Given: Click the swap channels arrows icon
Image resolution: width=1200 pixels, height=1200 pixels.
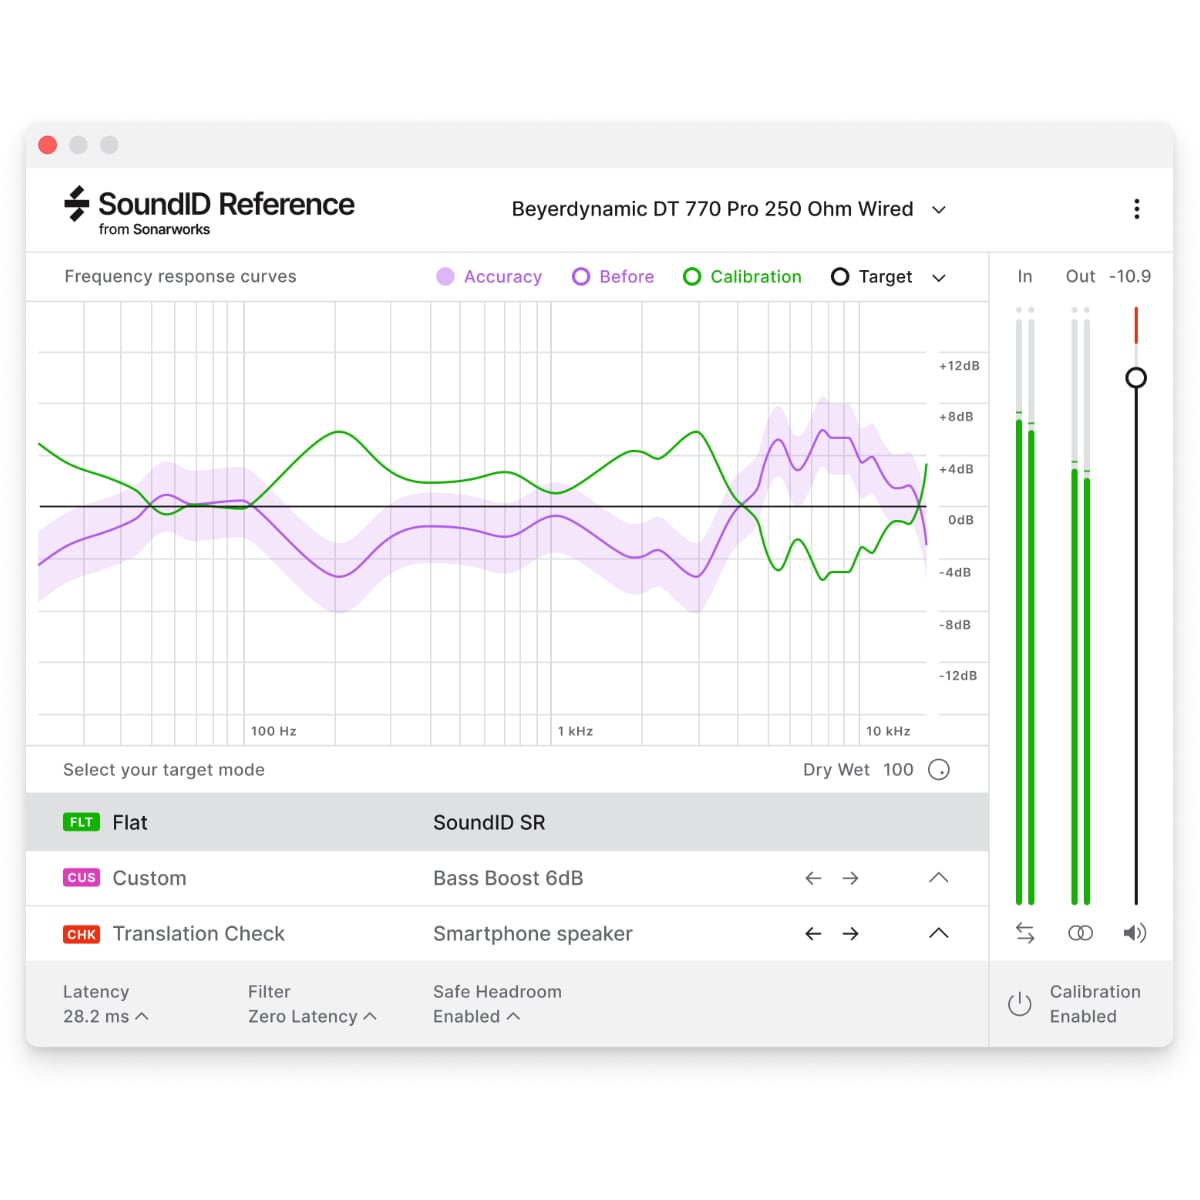Looking at the screenshot, I should click(1025, 933).
